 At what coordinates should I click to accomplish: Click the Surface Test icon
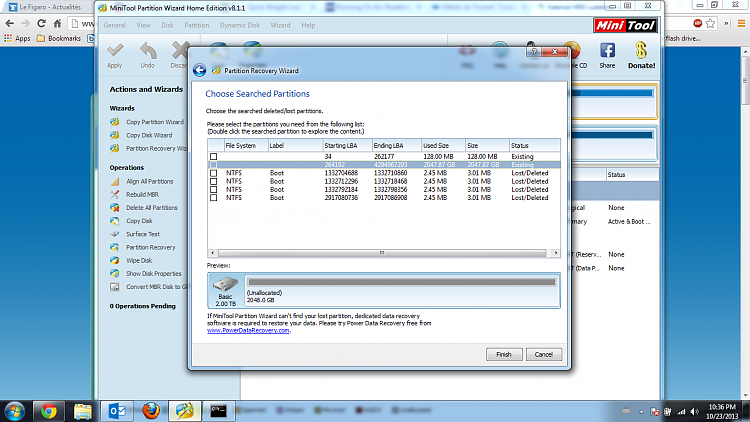pyautogui.click(x=115, y=234)
